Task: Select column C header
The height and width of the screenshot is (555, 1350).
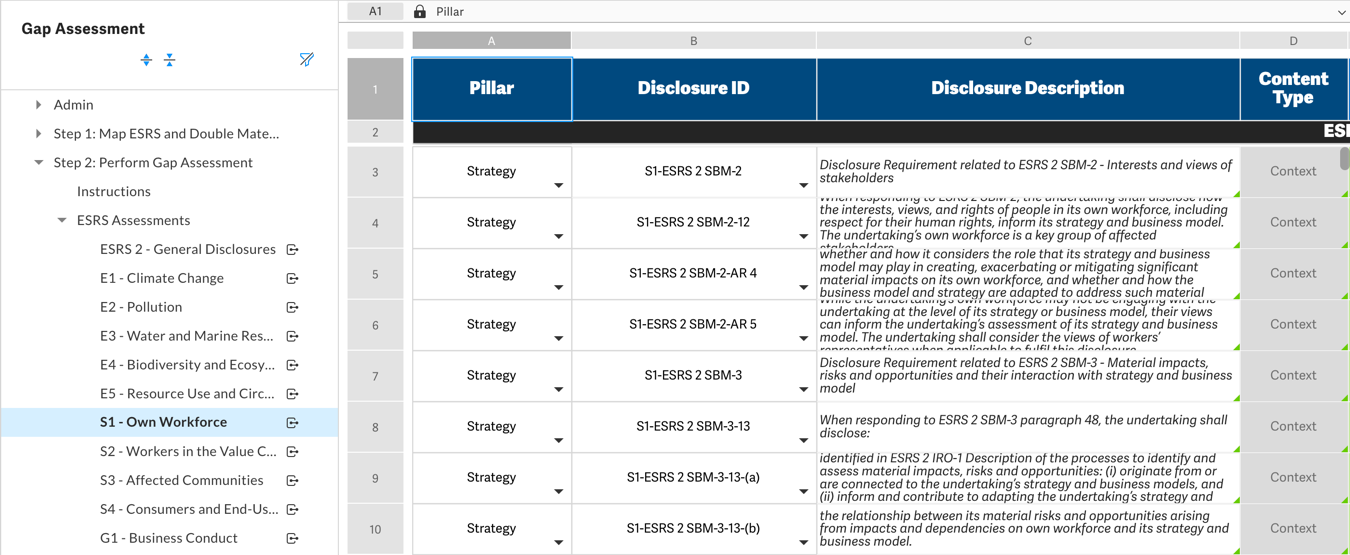Action: tap(1028, 41)
